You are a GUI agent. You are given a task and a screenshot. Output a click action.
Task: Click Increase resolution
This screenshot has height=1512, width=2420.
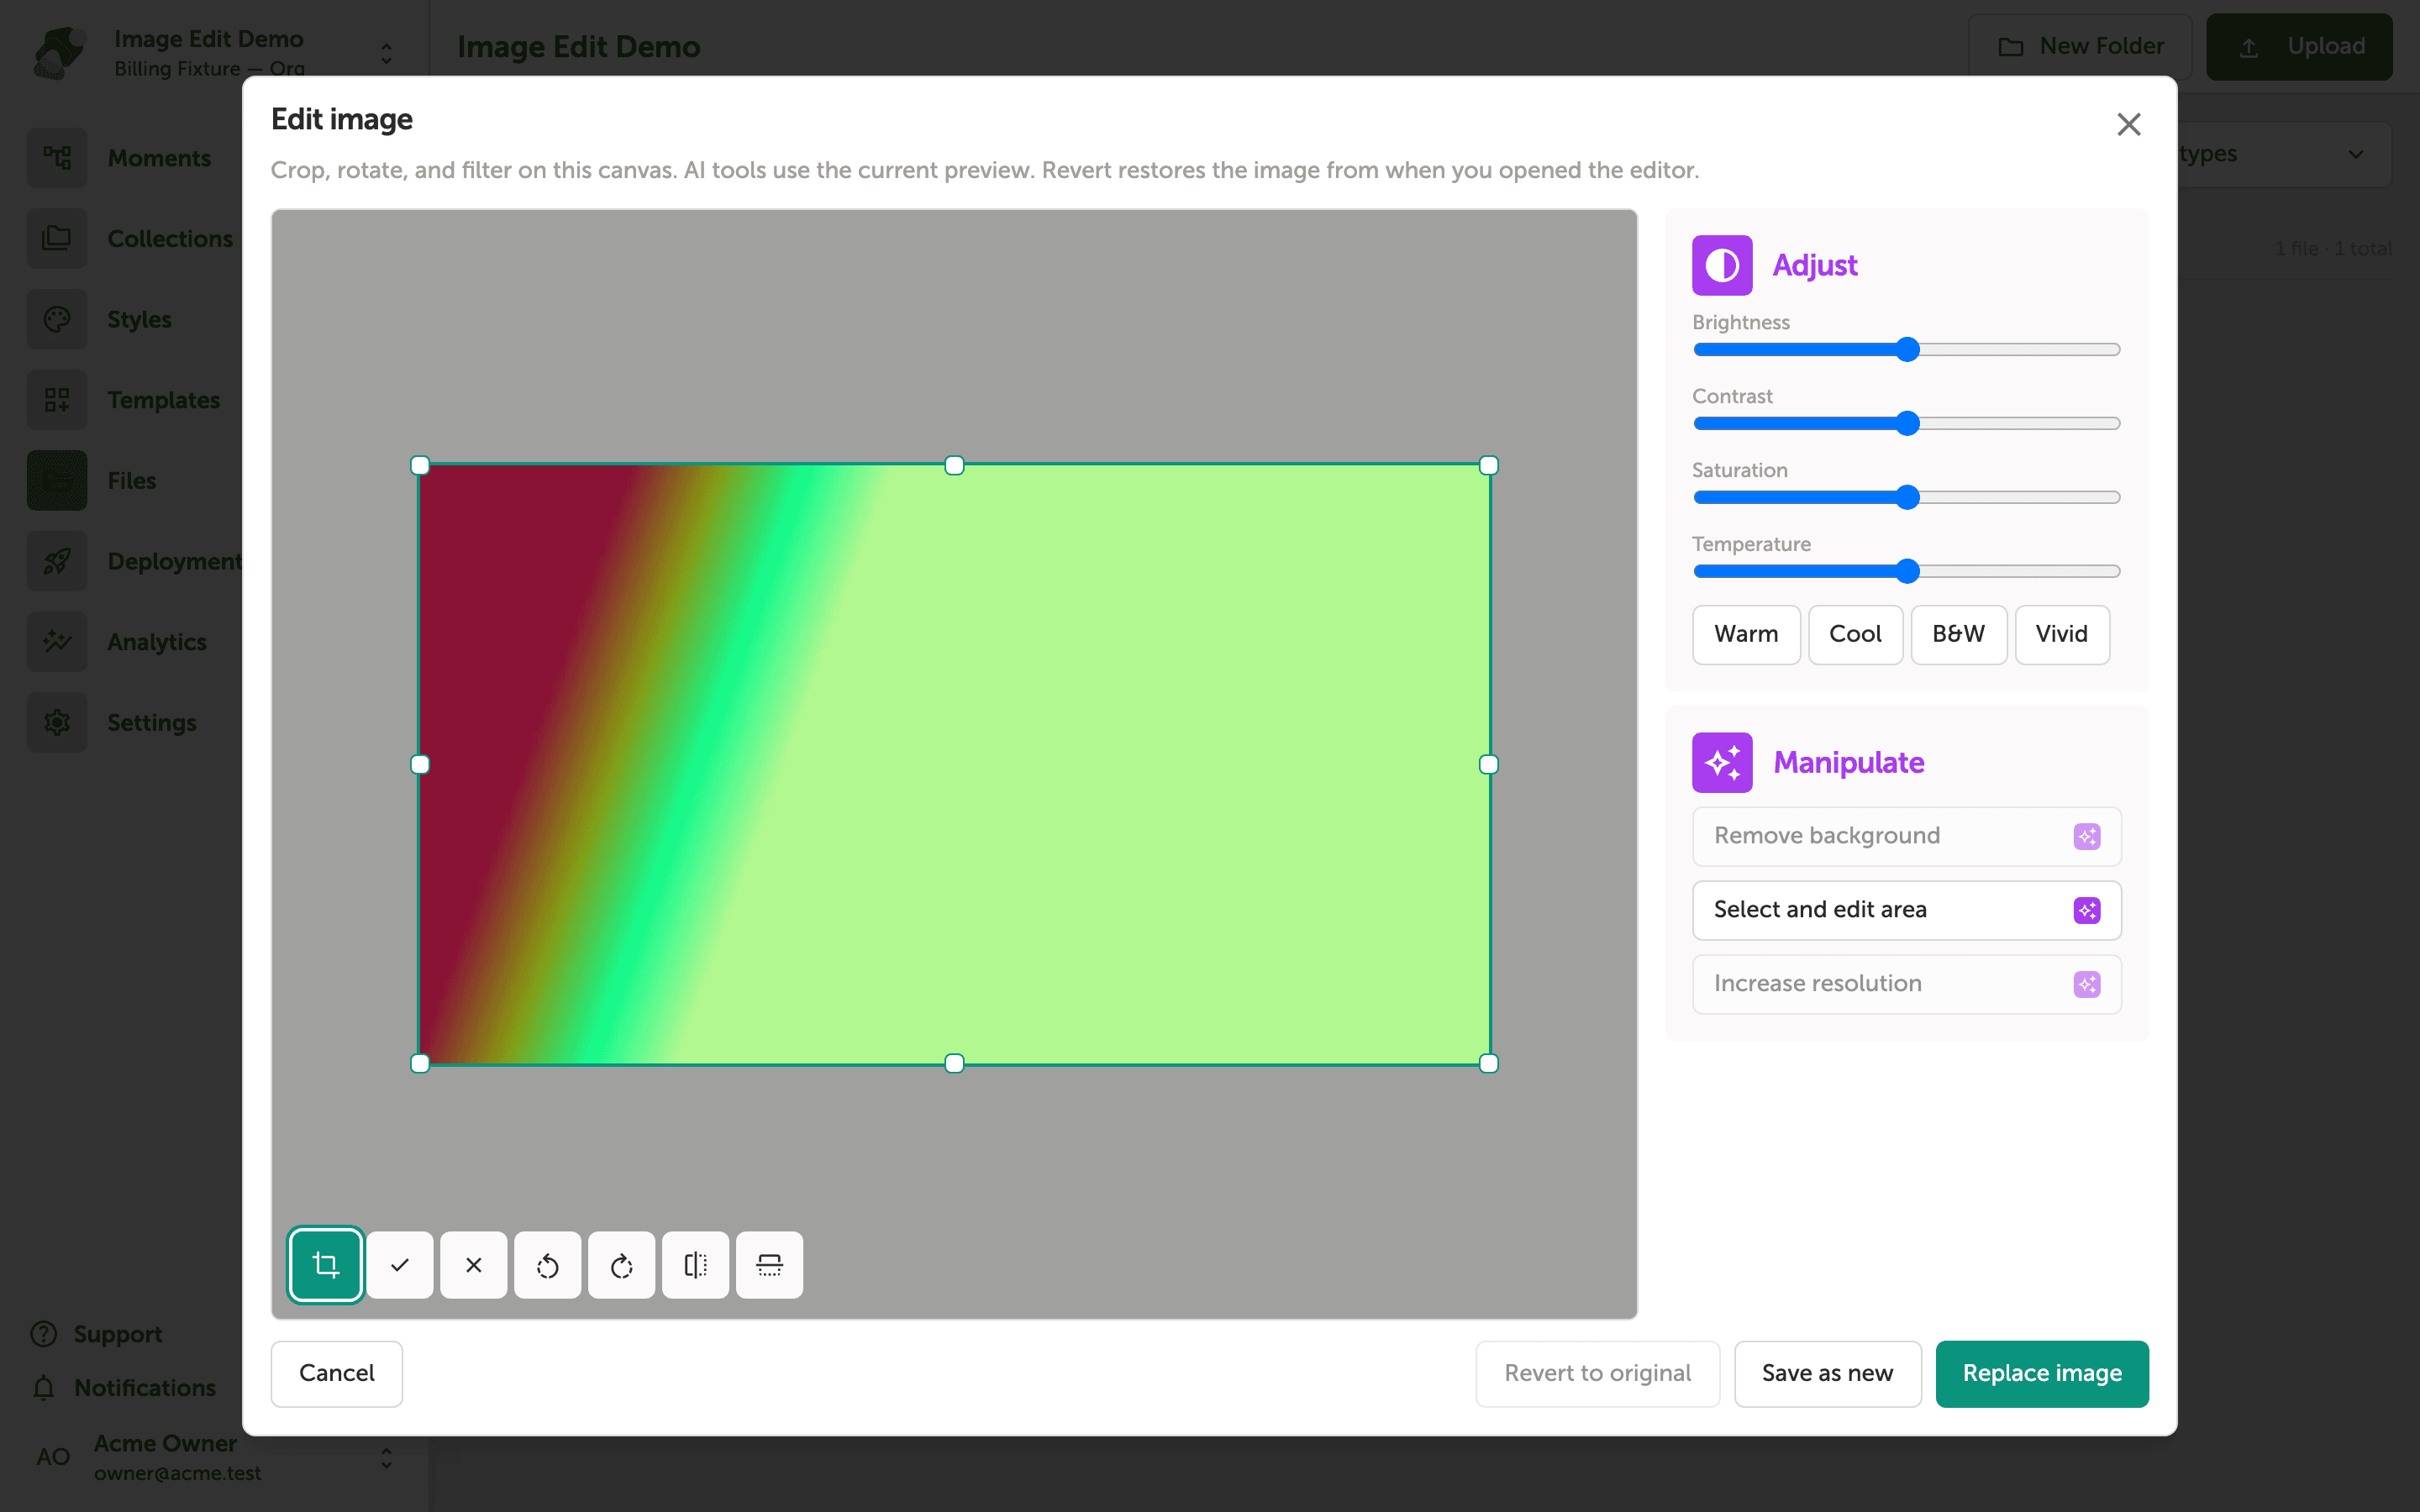click(1906, 984)
